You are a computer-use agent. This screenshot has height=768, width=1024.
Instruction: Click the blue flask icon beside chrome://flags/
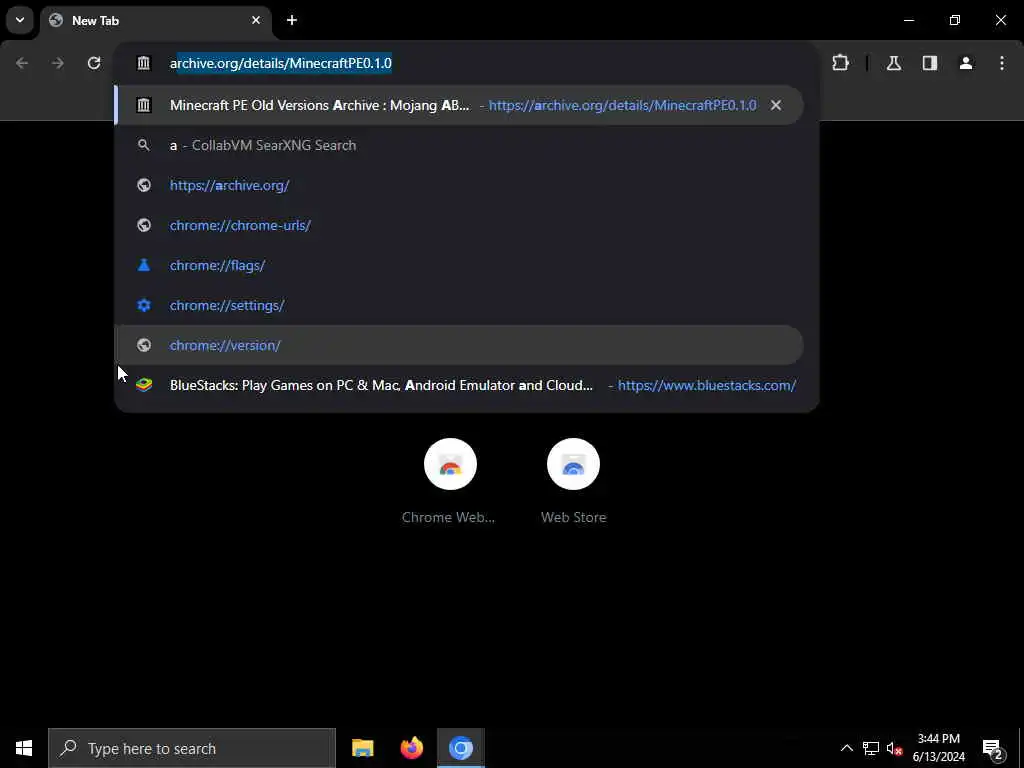(x=144, y=265)
